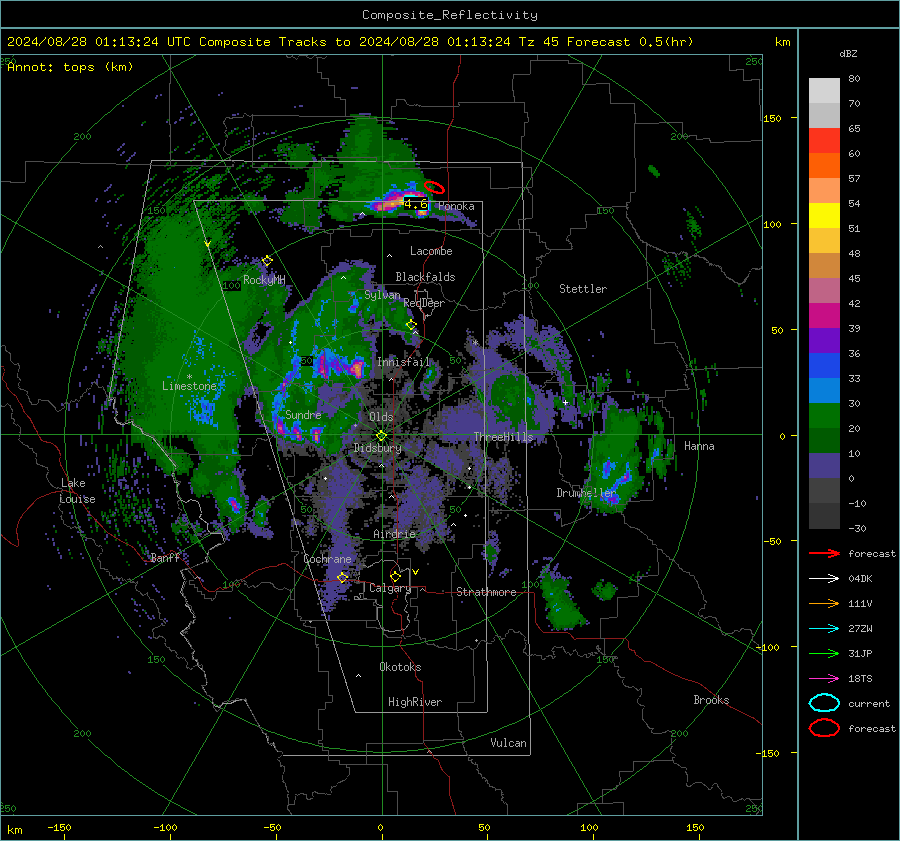Viewport: 900px width, 841px height.
Task: Click the RedDeer city label
Action: [424, 303]
